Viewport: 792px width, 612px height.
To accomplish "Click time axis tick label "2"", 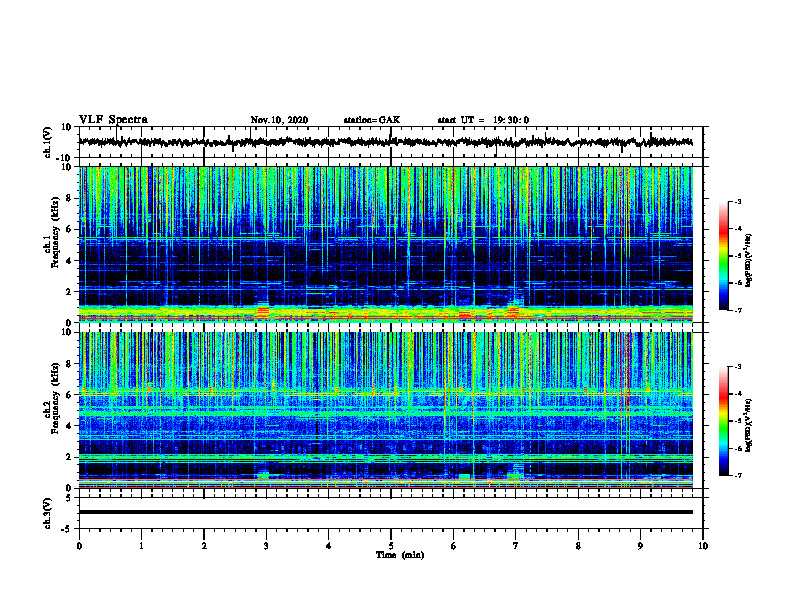I will 204,546.
